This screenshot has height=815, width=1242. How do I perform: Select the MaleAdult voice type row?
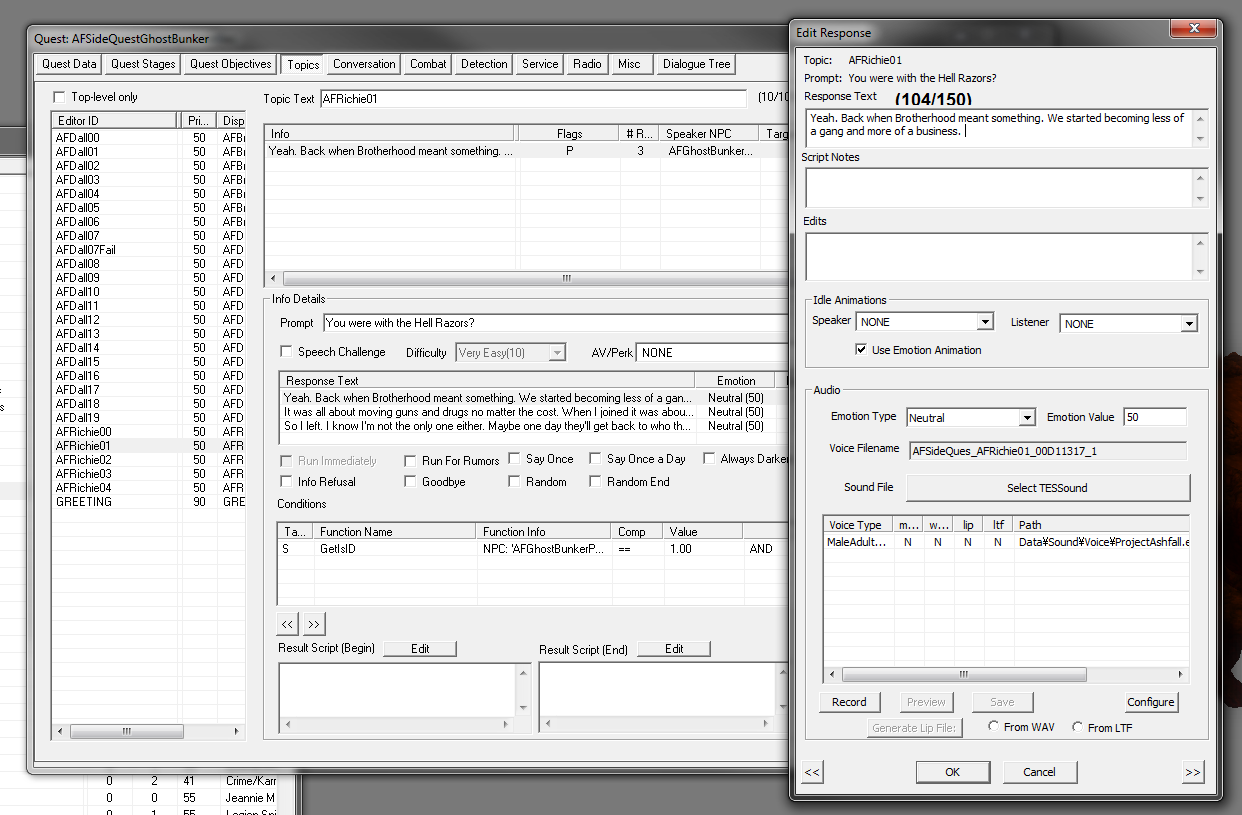[x=1006, y=542]
